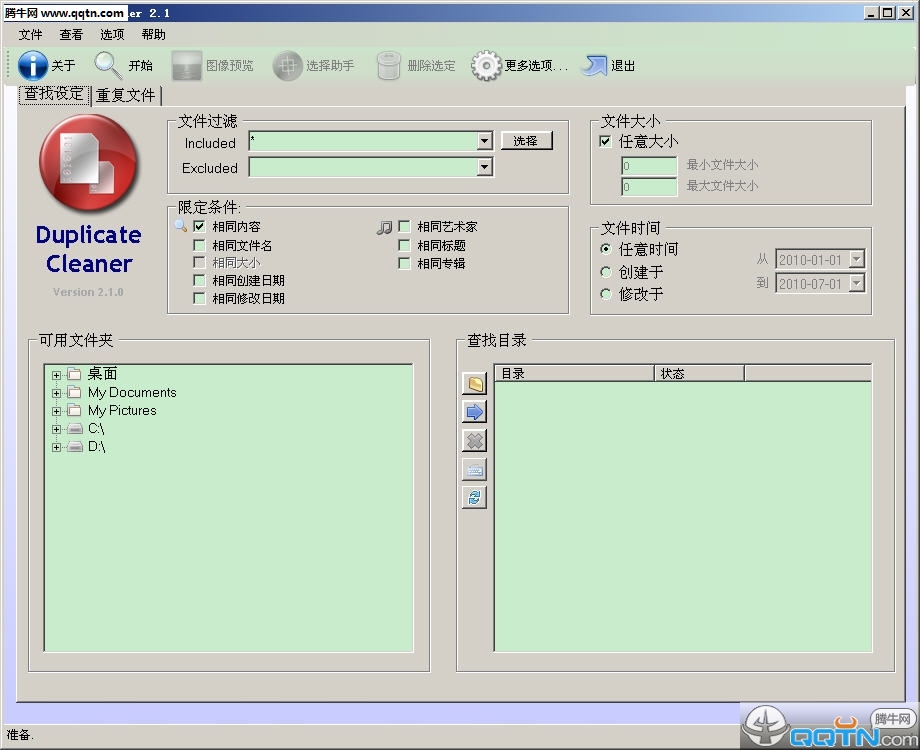Open 更多选项 gear settings

[x=486, y=65]
